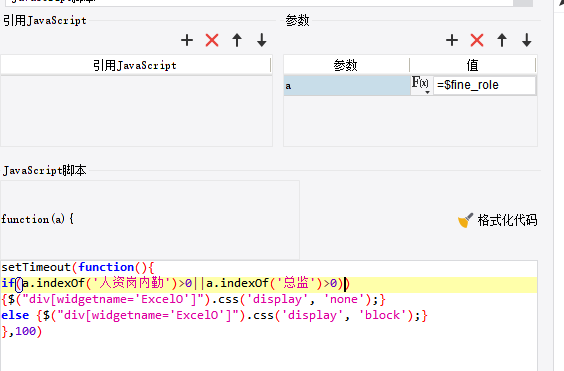564x371 pixels.
Task: Place cursor on the if indexOf code line
Action: click(175, 284)
